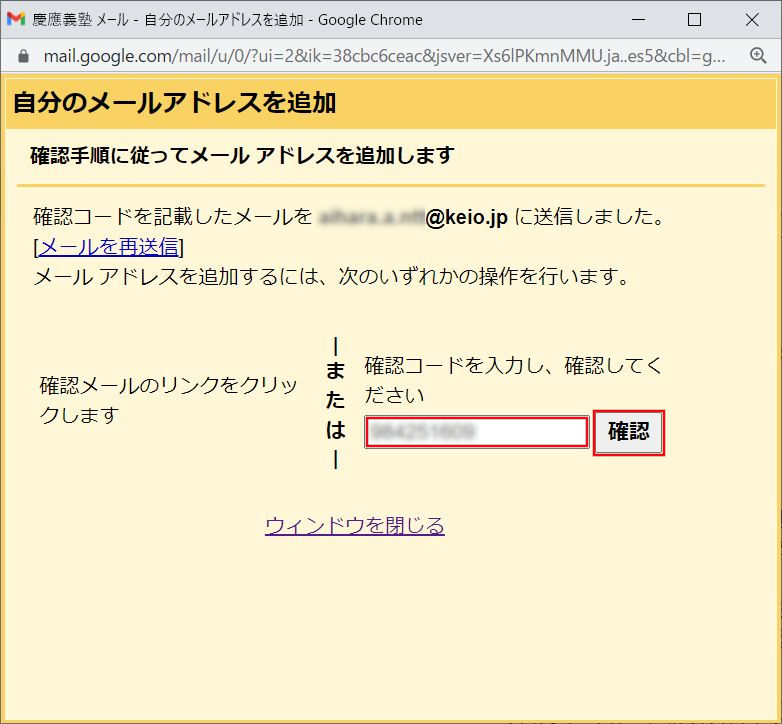
Task: Click the @keio.jp email address text
Action: tap(467, 217)
